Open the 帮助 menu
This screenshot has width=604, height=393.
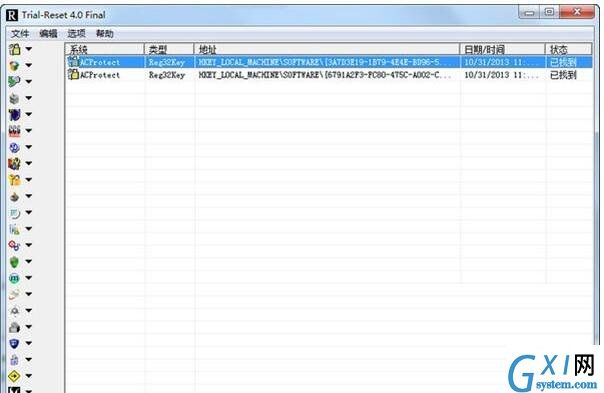[x=105, y=34]
